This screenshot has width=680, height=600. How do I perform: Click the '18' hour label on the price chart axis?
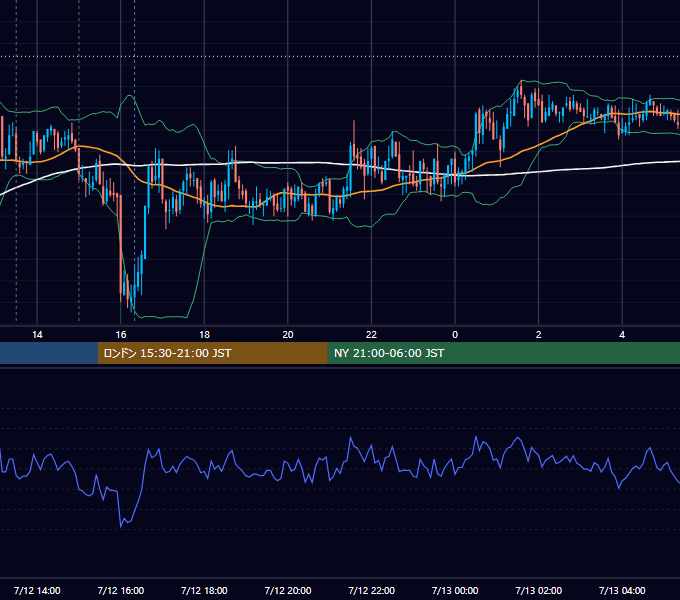204,335
